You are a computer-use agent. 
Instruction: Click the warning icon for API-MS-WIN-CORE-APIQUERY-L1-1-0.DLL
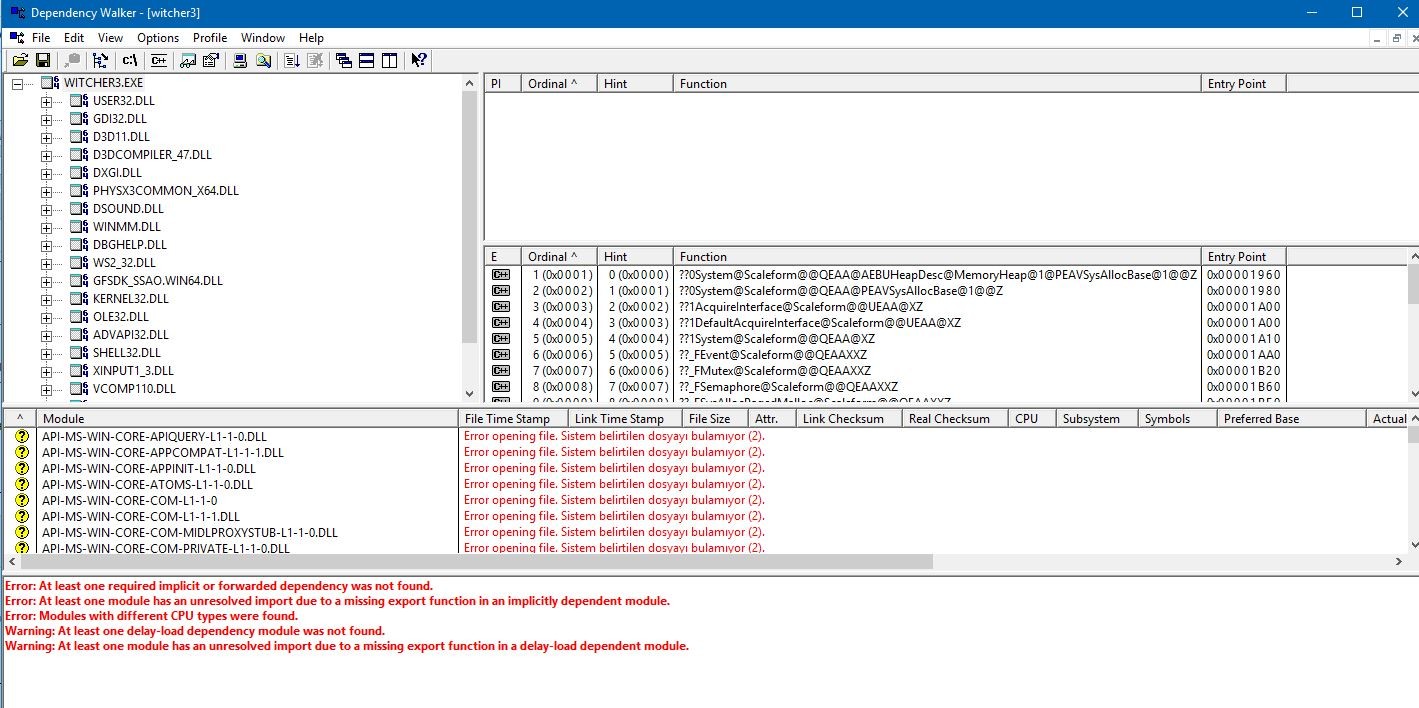22,437
